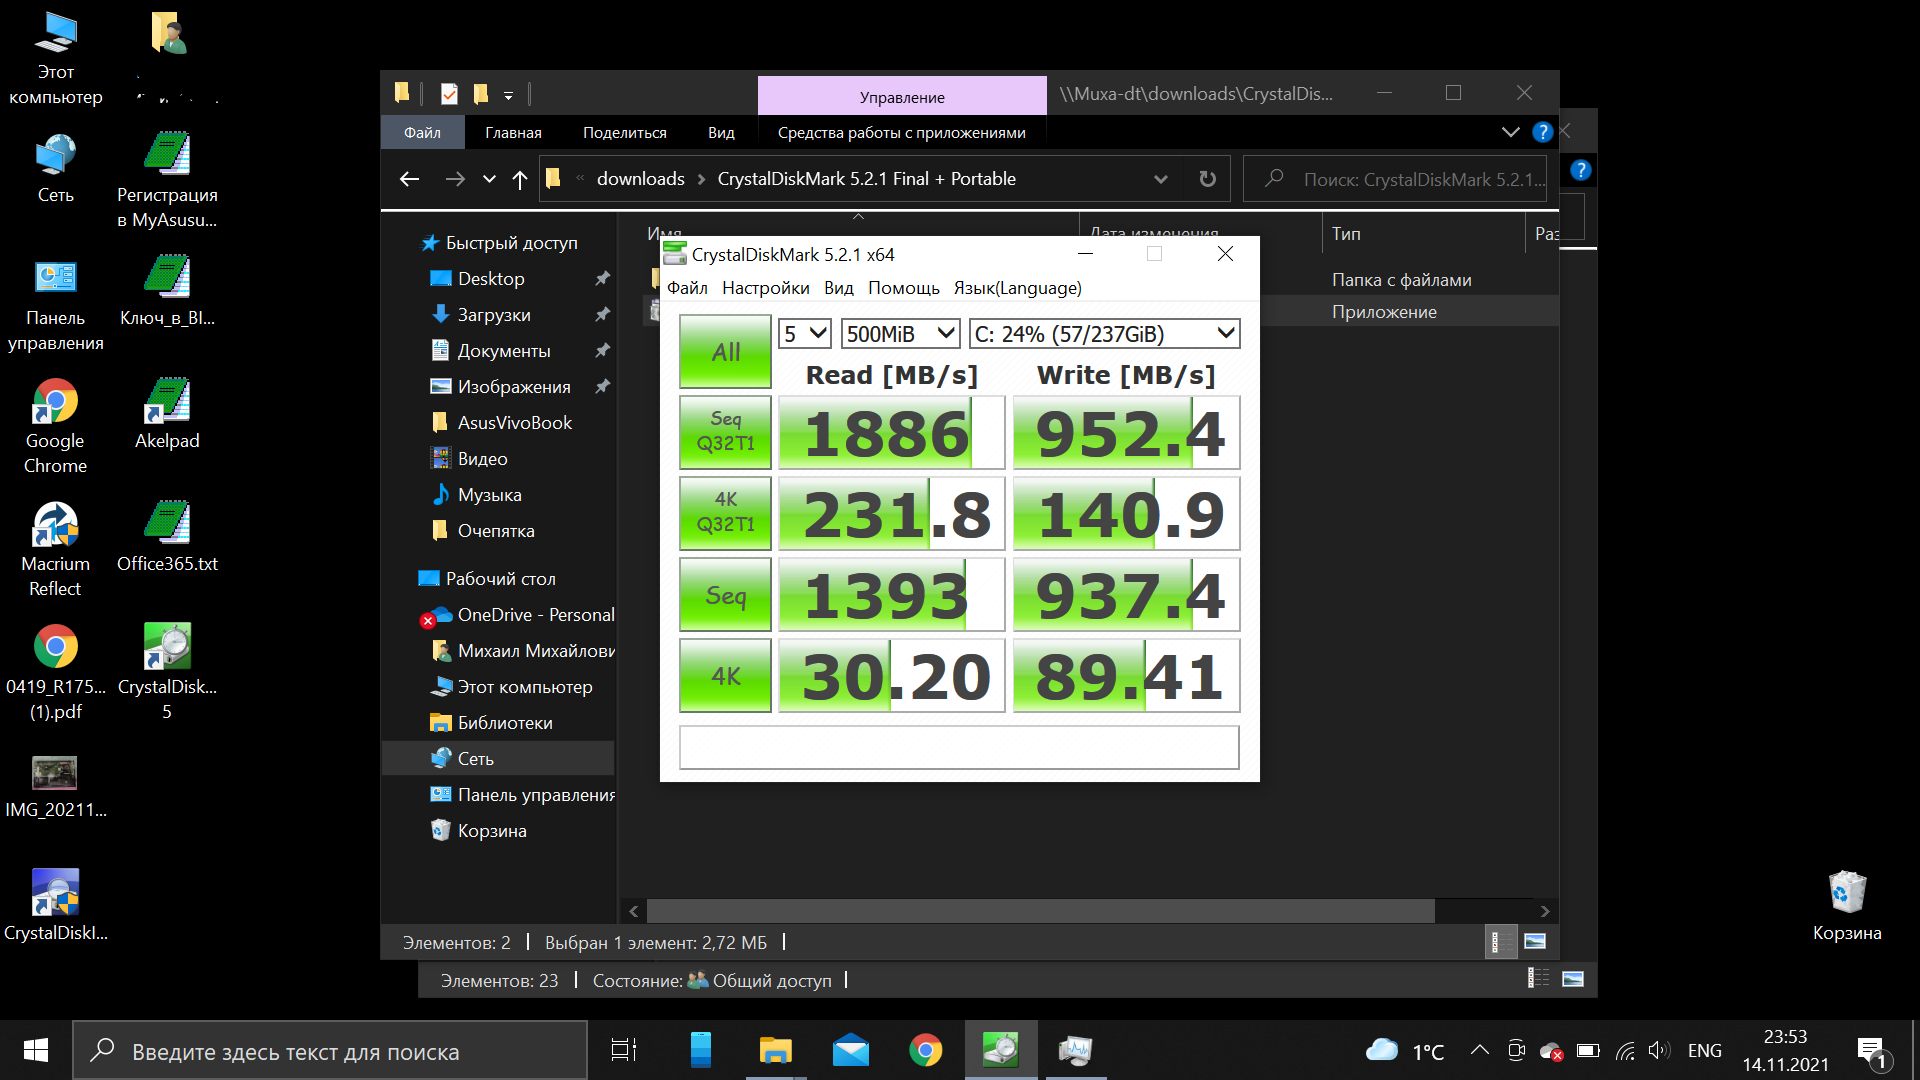Open notification center in taskbar
Viewport: 1920px width, 1080px height.
(1872, 1051)
